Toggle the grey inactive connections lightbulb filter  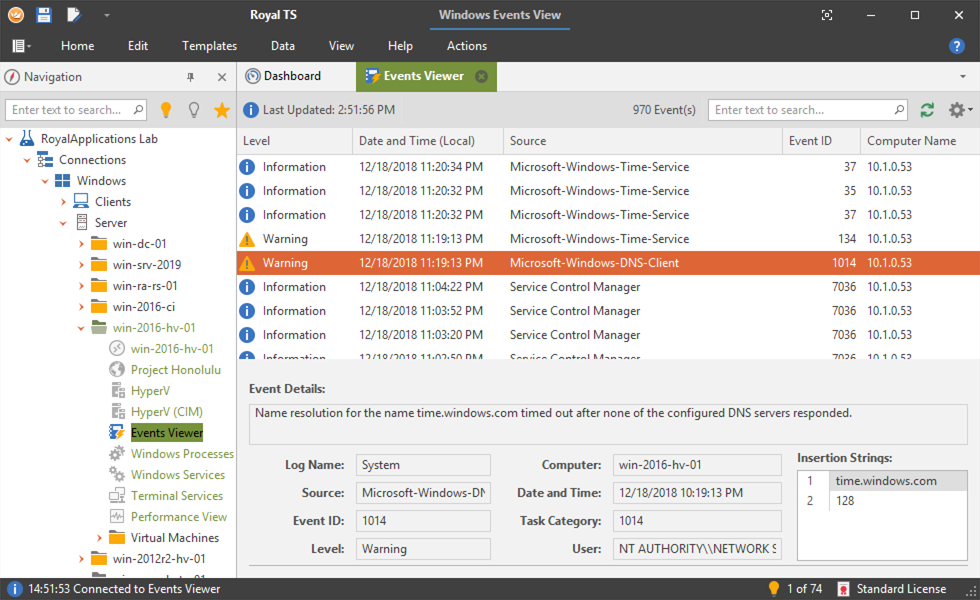tap(194, 110)
